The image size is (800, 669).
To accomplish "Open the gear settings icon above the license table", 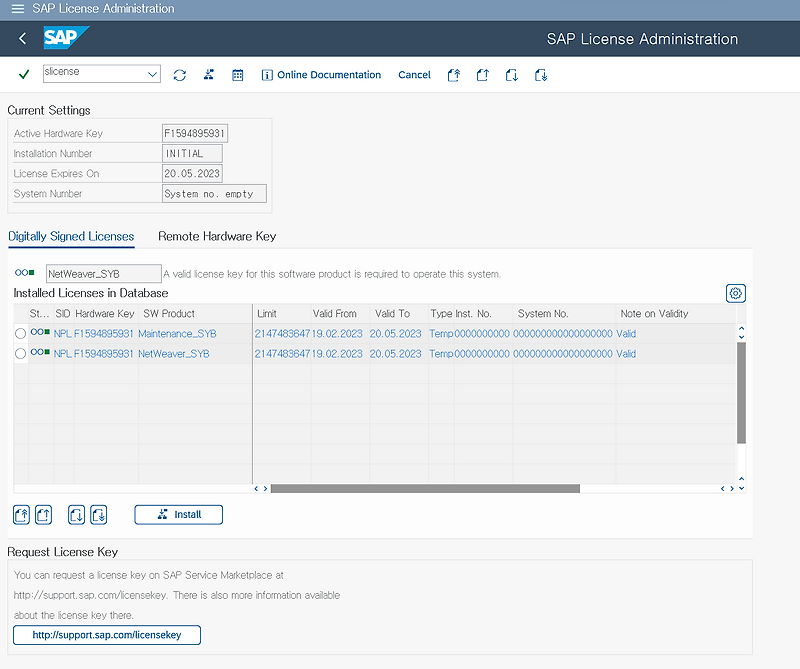I will coord(735,293).
